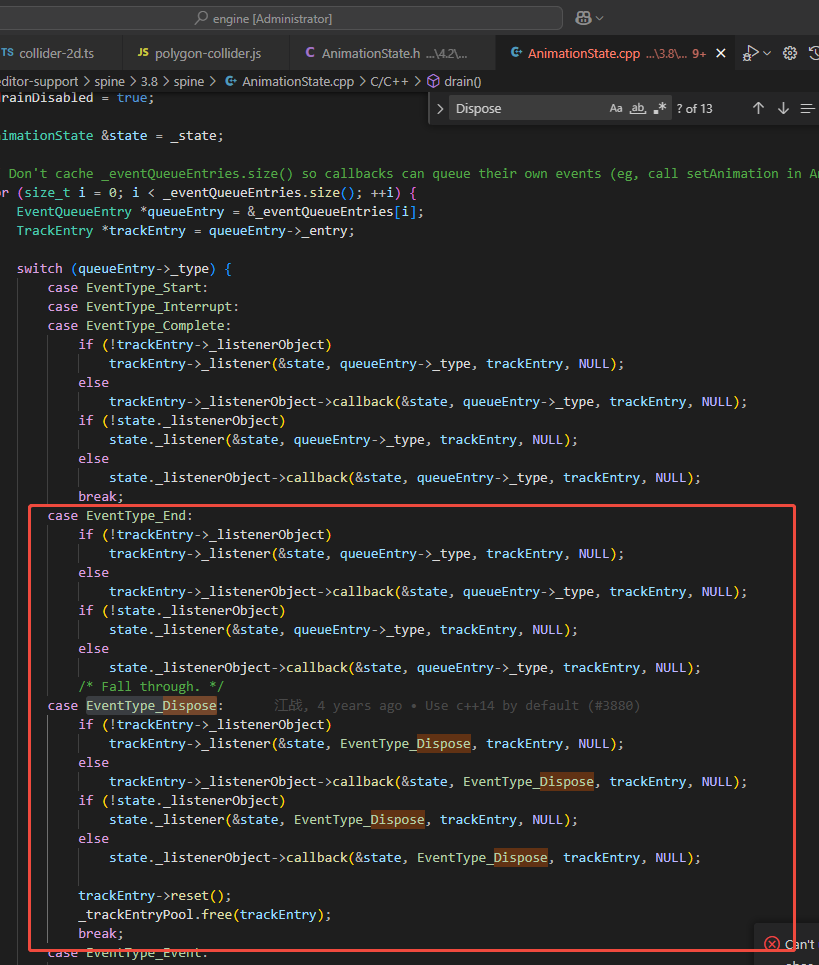Image resolution: width=819 pixels, height=965 pixels.
Task: Click 'case EventType_Start:' line
Action: click(127, 288)
